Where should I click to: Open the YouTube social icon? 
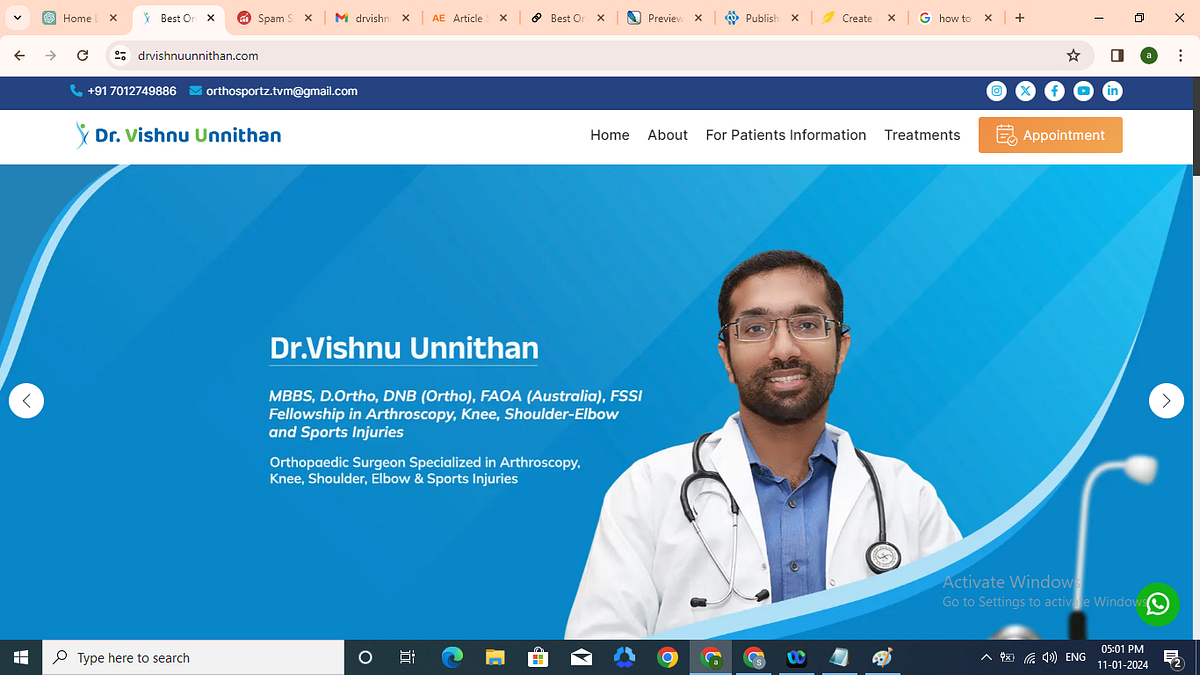coord(1083,91)
